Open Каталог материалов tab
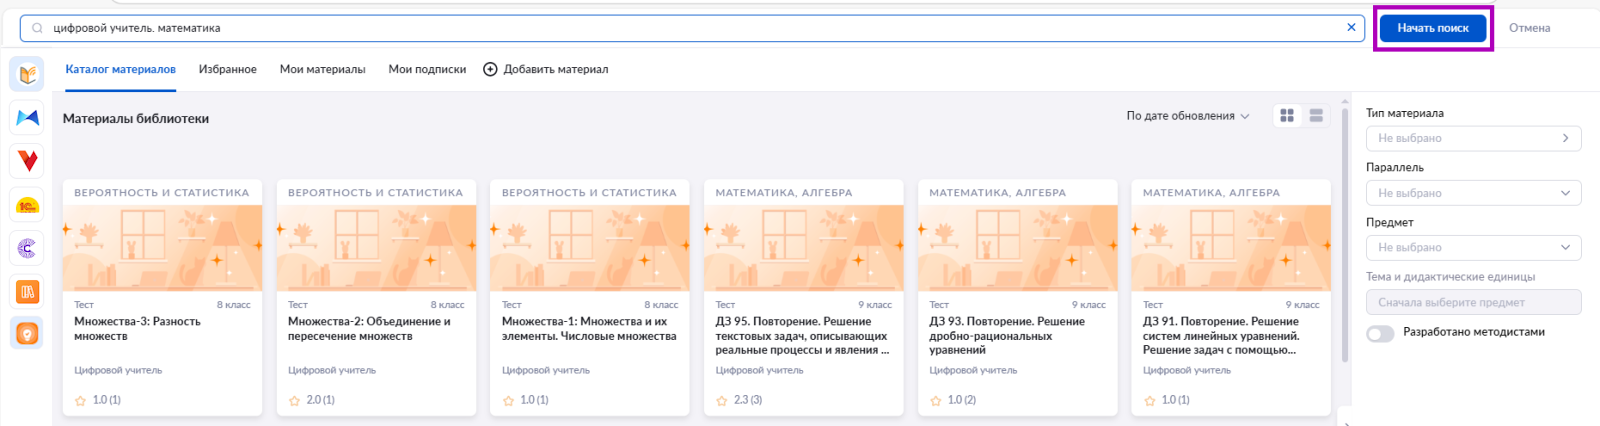 (x=120, y=69)
